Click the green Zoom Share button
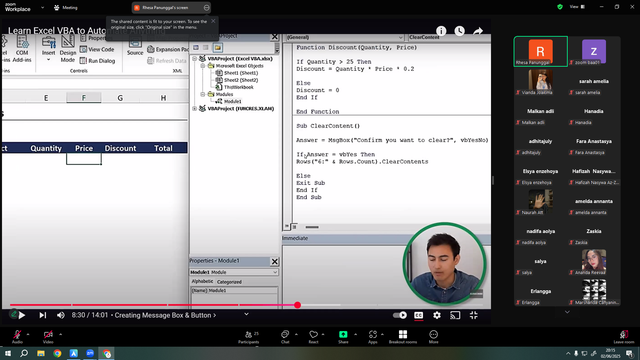 pyautogui.click(x=343, y=336)
